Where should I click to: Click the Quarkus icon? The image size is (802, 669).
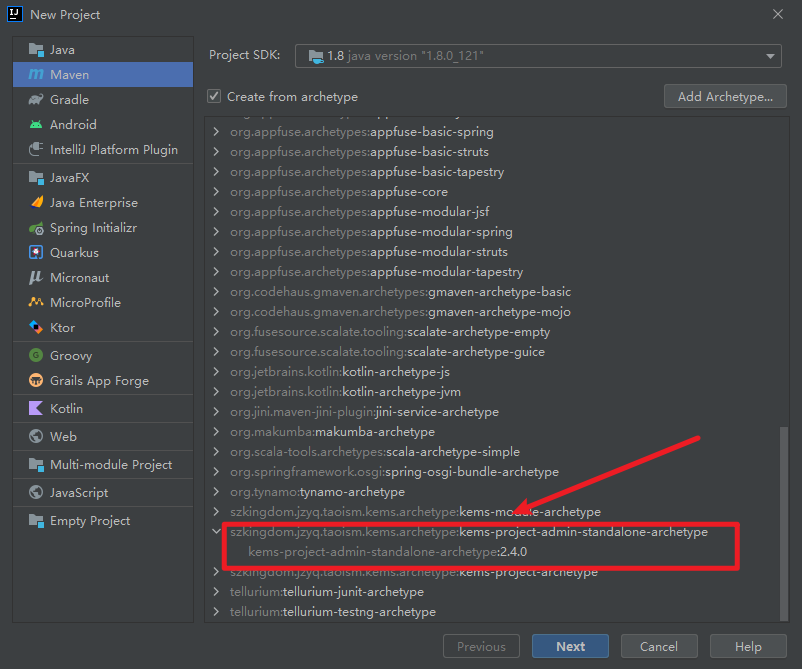click(36, 253)
